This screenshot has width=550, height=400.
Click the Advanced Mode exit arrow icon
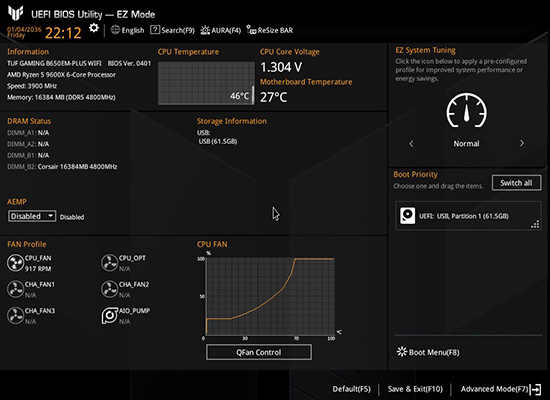pyautogui.click(x=536, y=389)
